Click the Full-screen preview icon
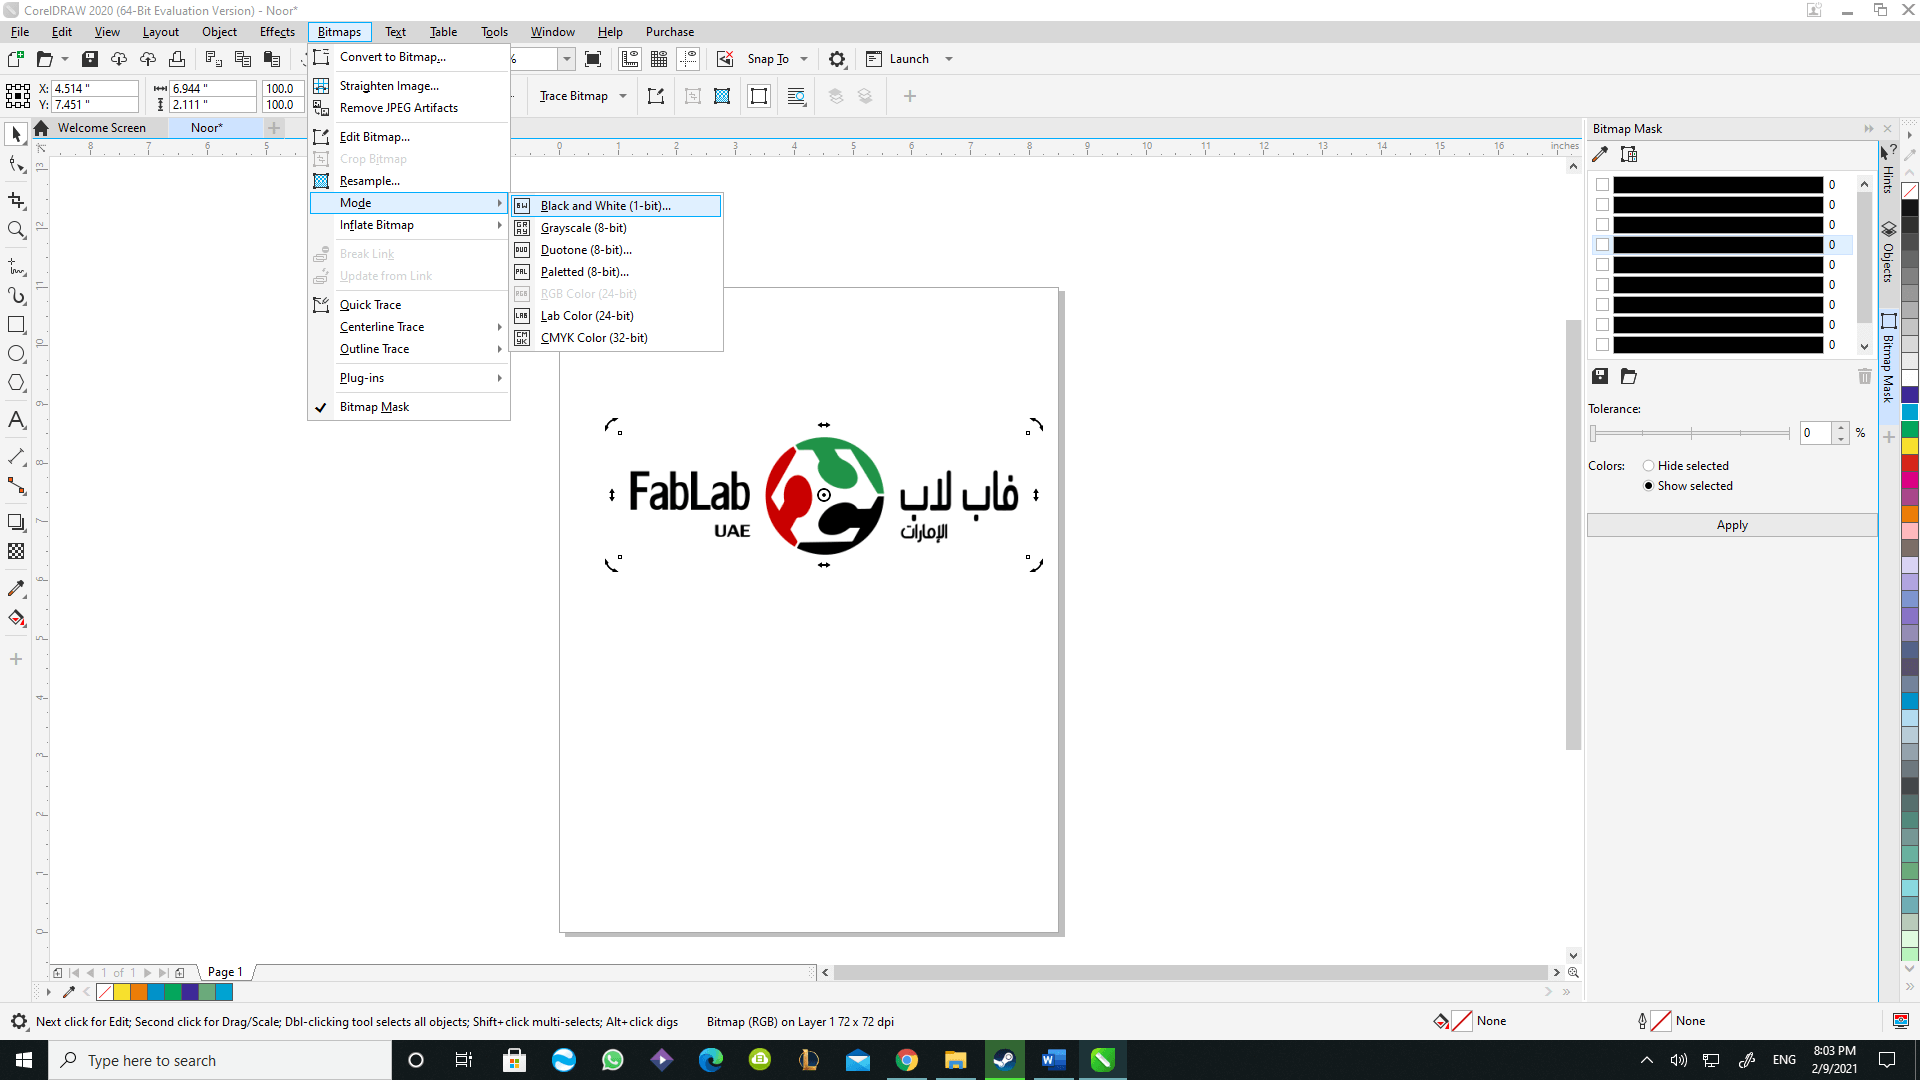 click(593, 59)
